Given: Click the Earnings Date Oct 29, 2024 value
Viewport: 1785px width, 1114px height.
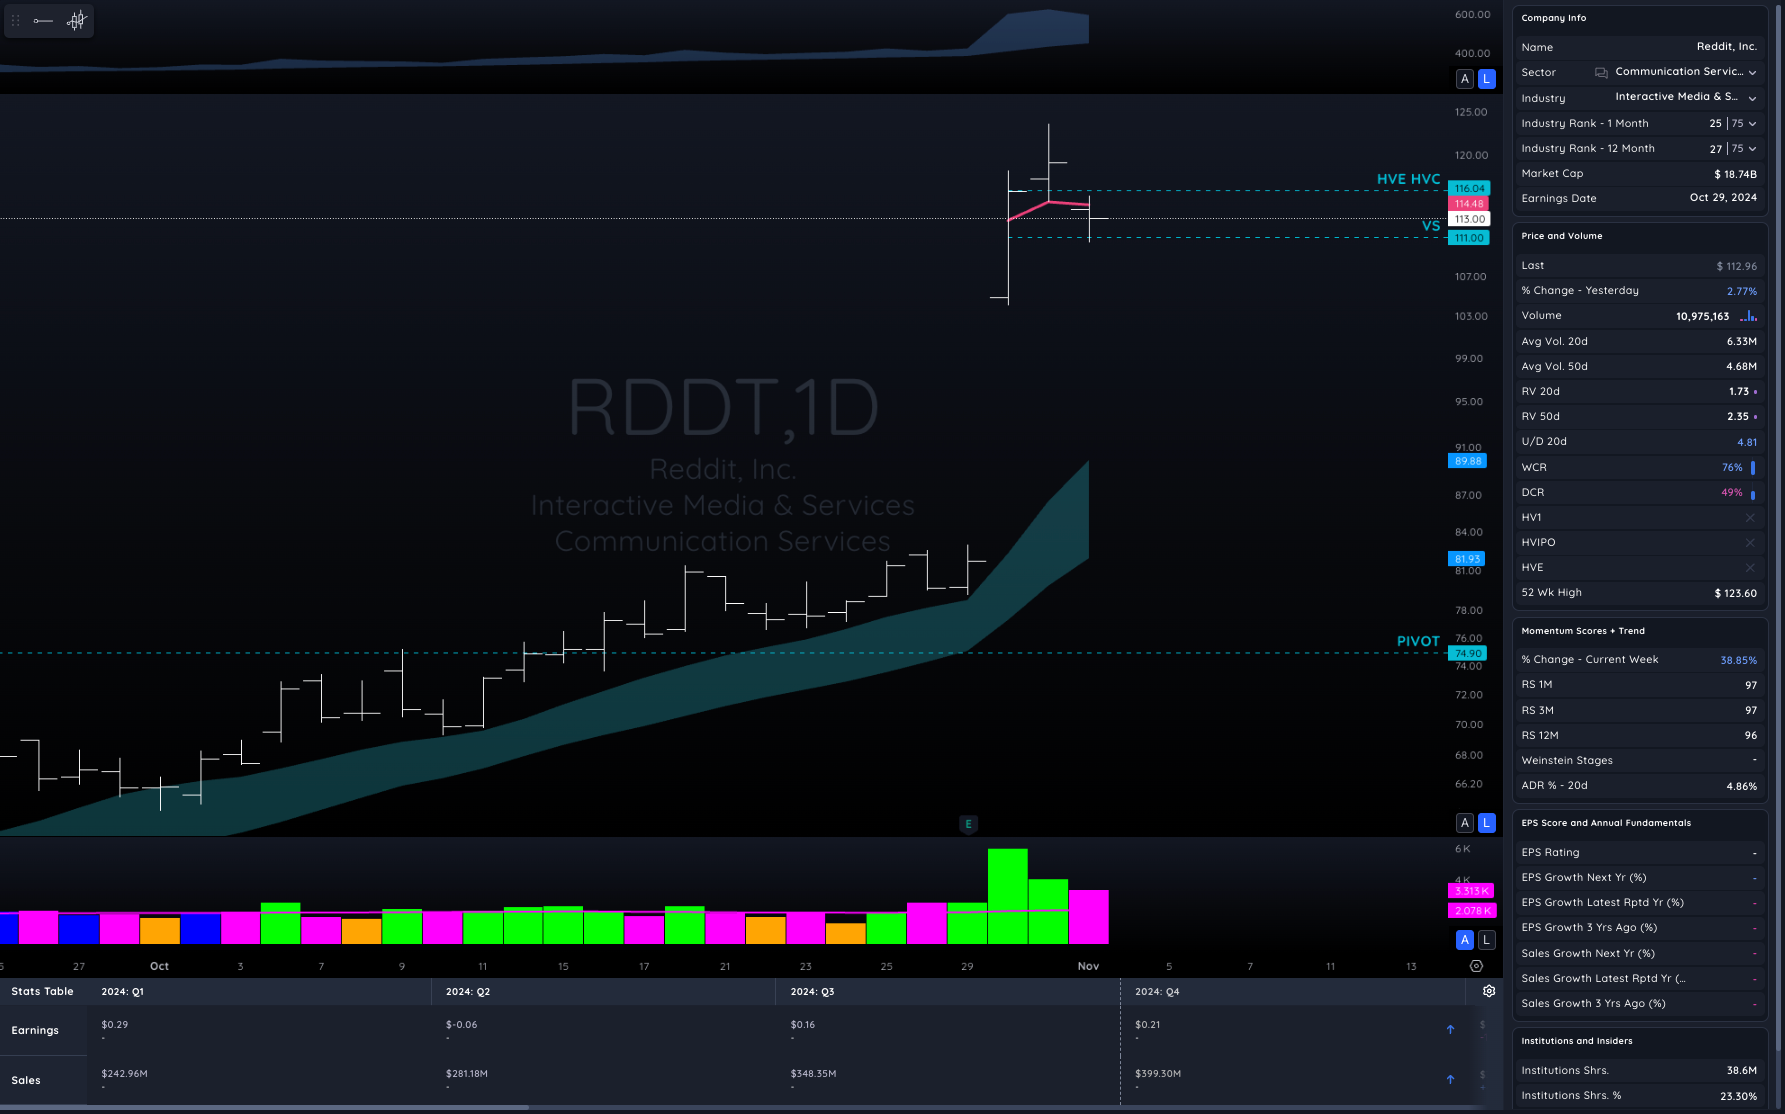Looking at the screenshot, I should [1723, 198].
